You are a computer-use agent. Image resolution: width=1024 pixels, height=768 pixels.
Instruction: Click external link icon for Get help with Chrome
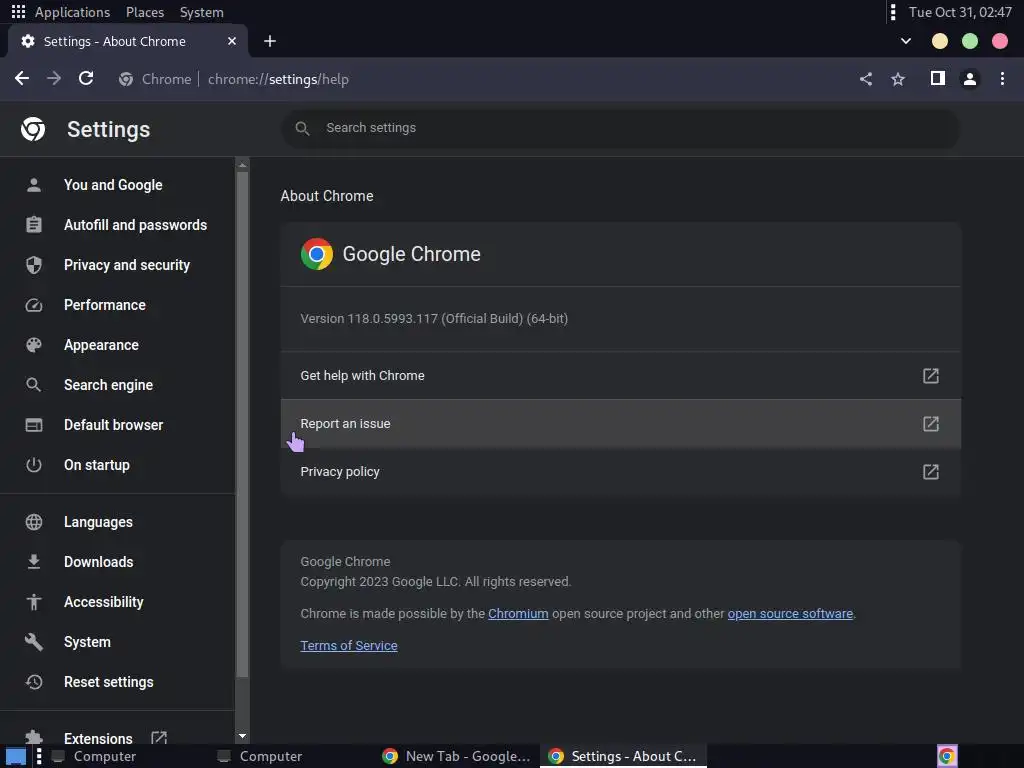931,376
